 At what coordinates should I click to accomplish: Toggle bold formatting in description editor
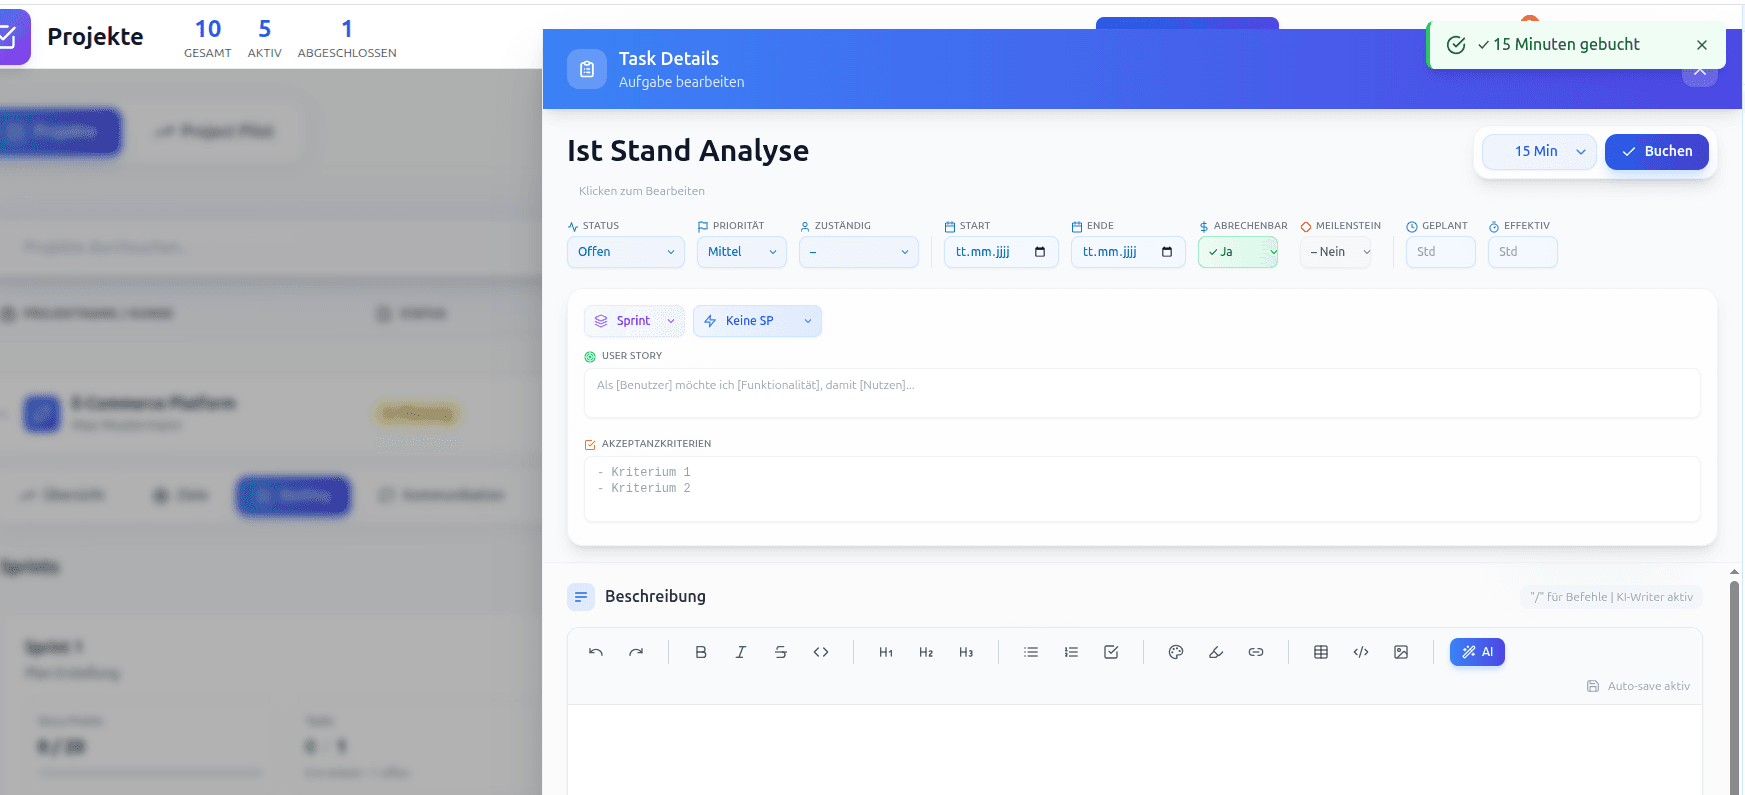pos(701,652)
